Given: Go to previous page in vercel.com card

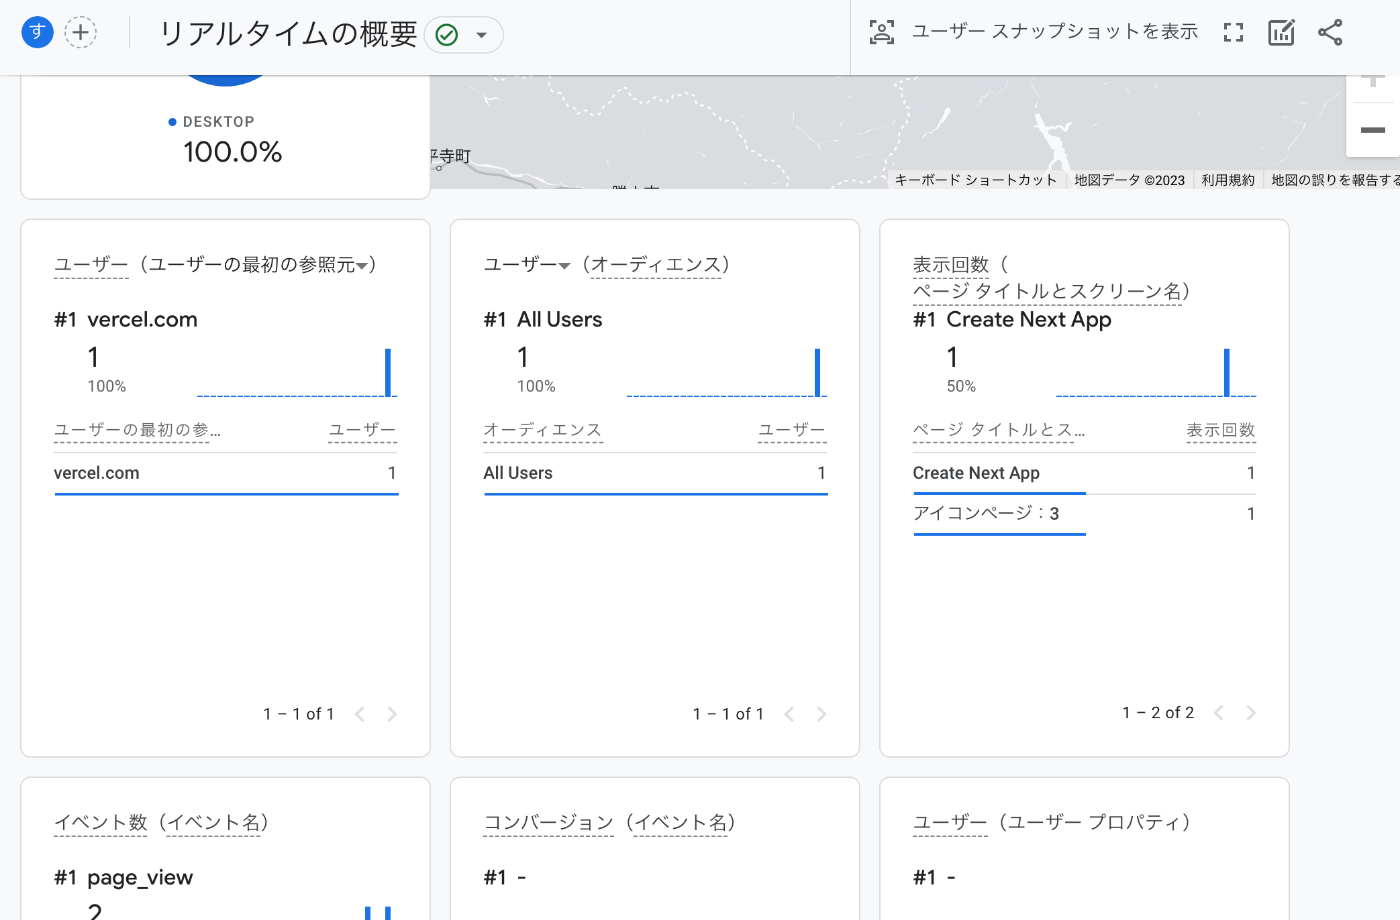Looking at the screenshot, I should tap(360, 714).
